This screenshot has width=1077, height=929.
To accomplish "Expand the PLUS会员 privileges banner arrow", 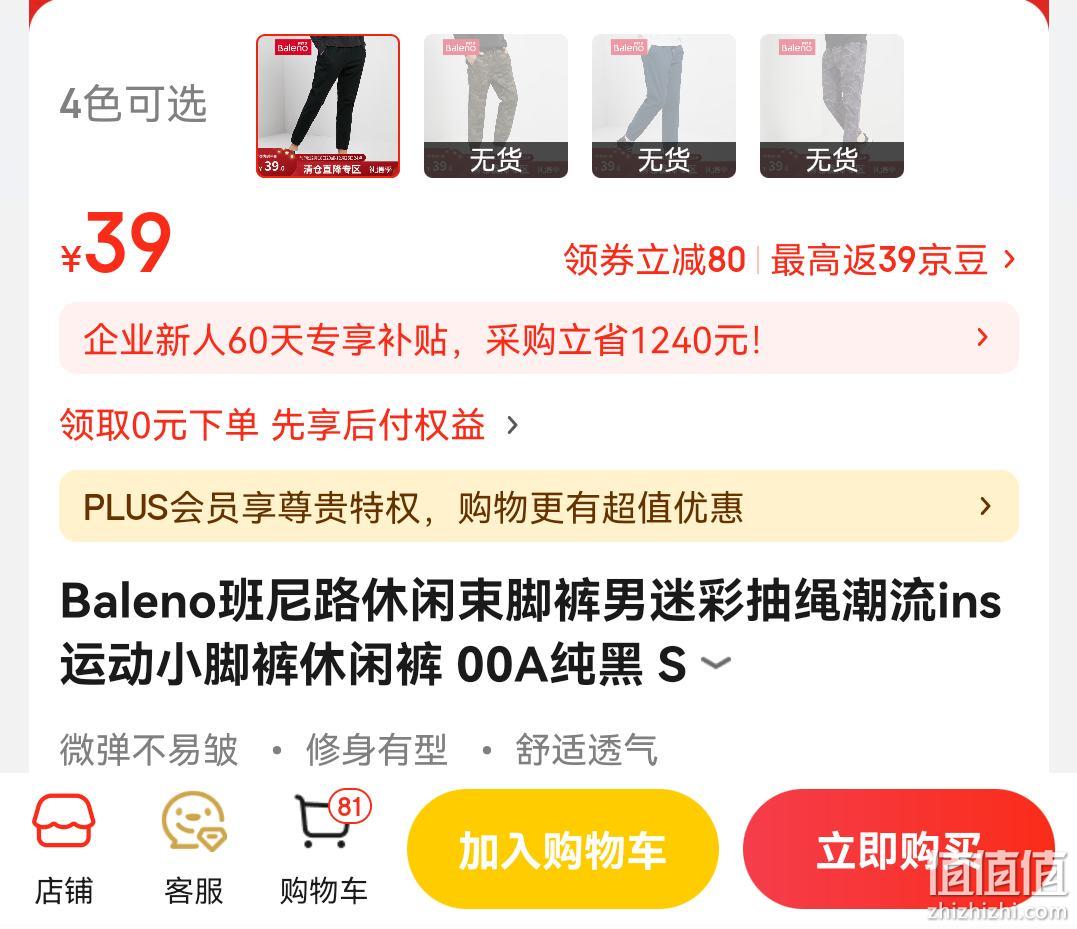I will (x=986, y=507).
